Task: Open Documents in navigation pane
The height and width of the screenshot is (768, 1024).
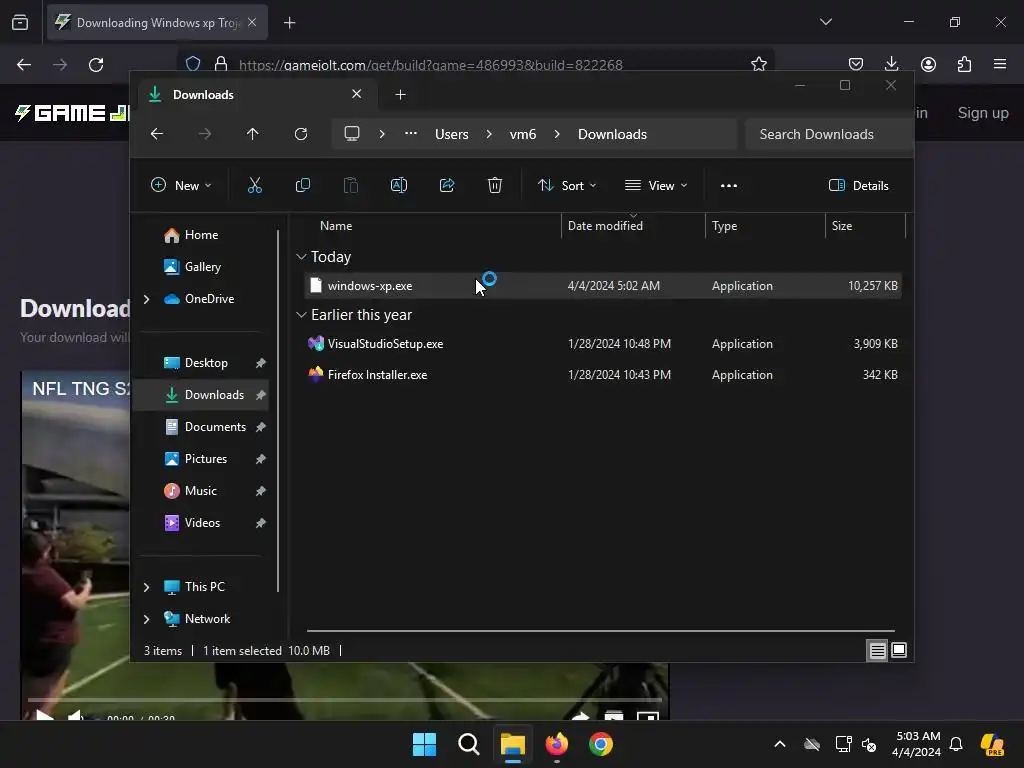Action: 215,427
